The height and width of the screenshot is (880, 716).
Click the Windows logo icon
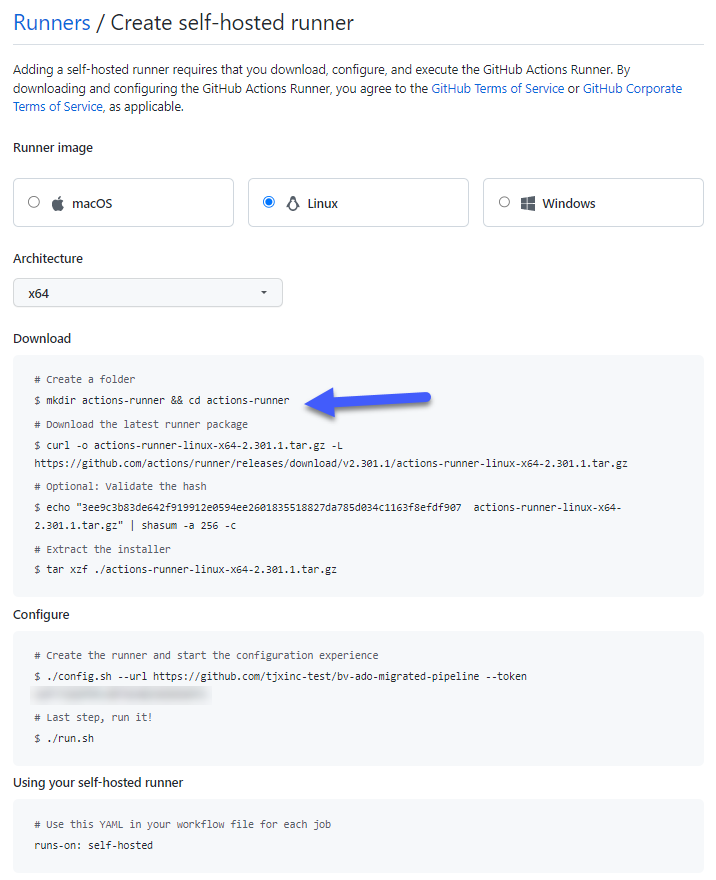[527, 202]
